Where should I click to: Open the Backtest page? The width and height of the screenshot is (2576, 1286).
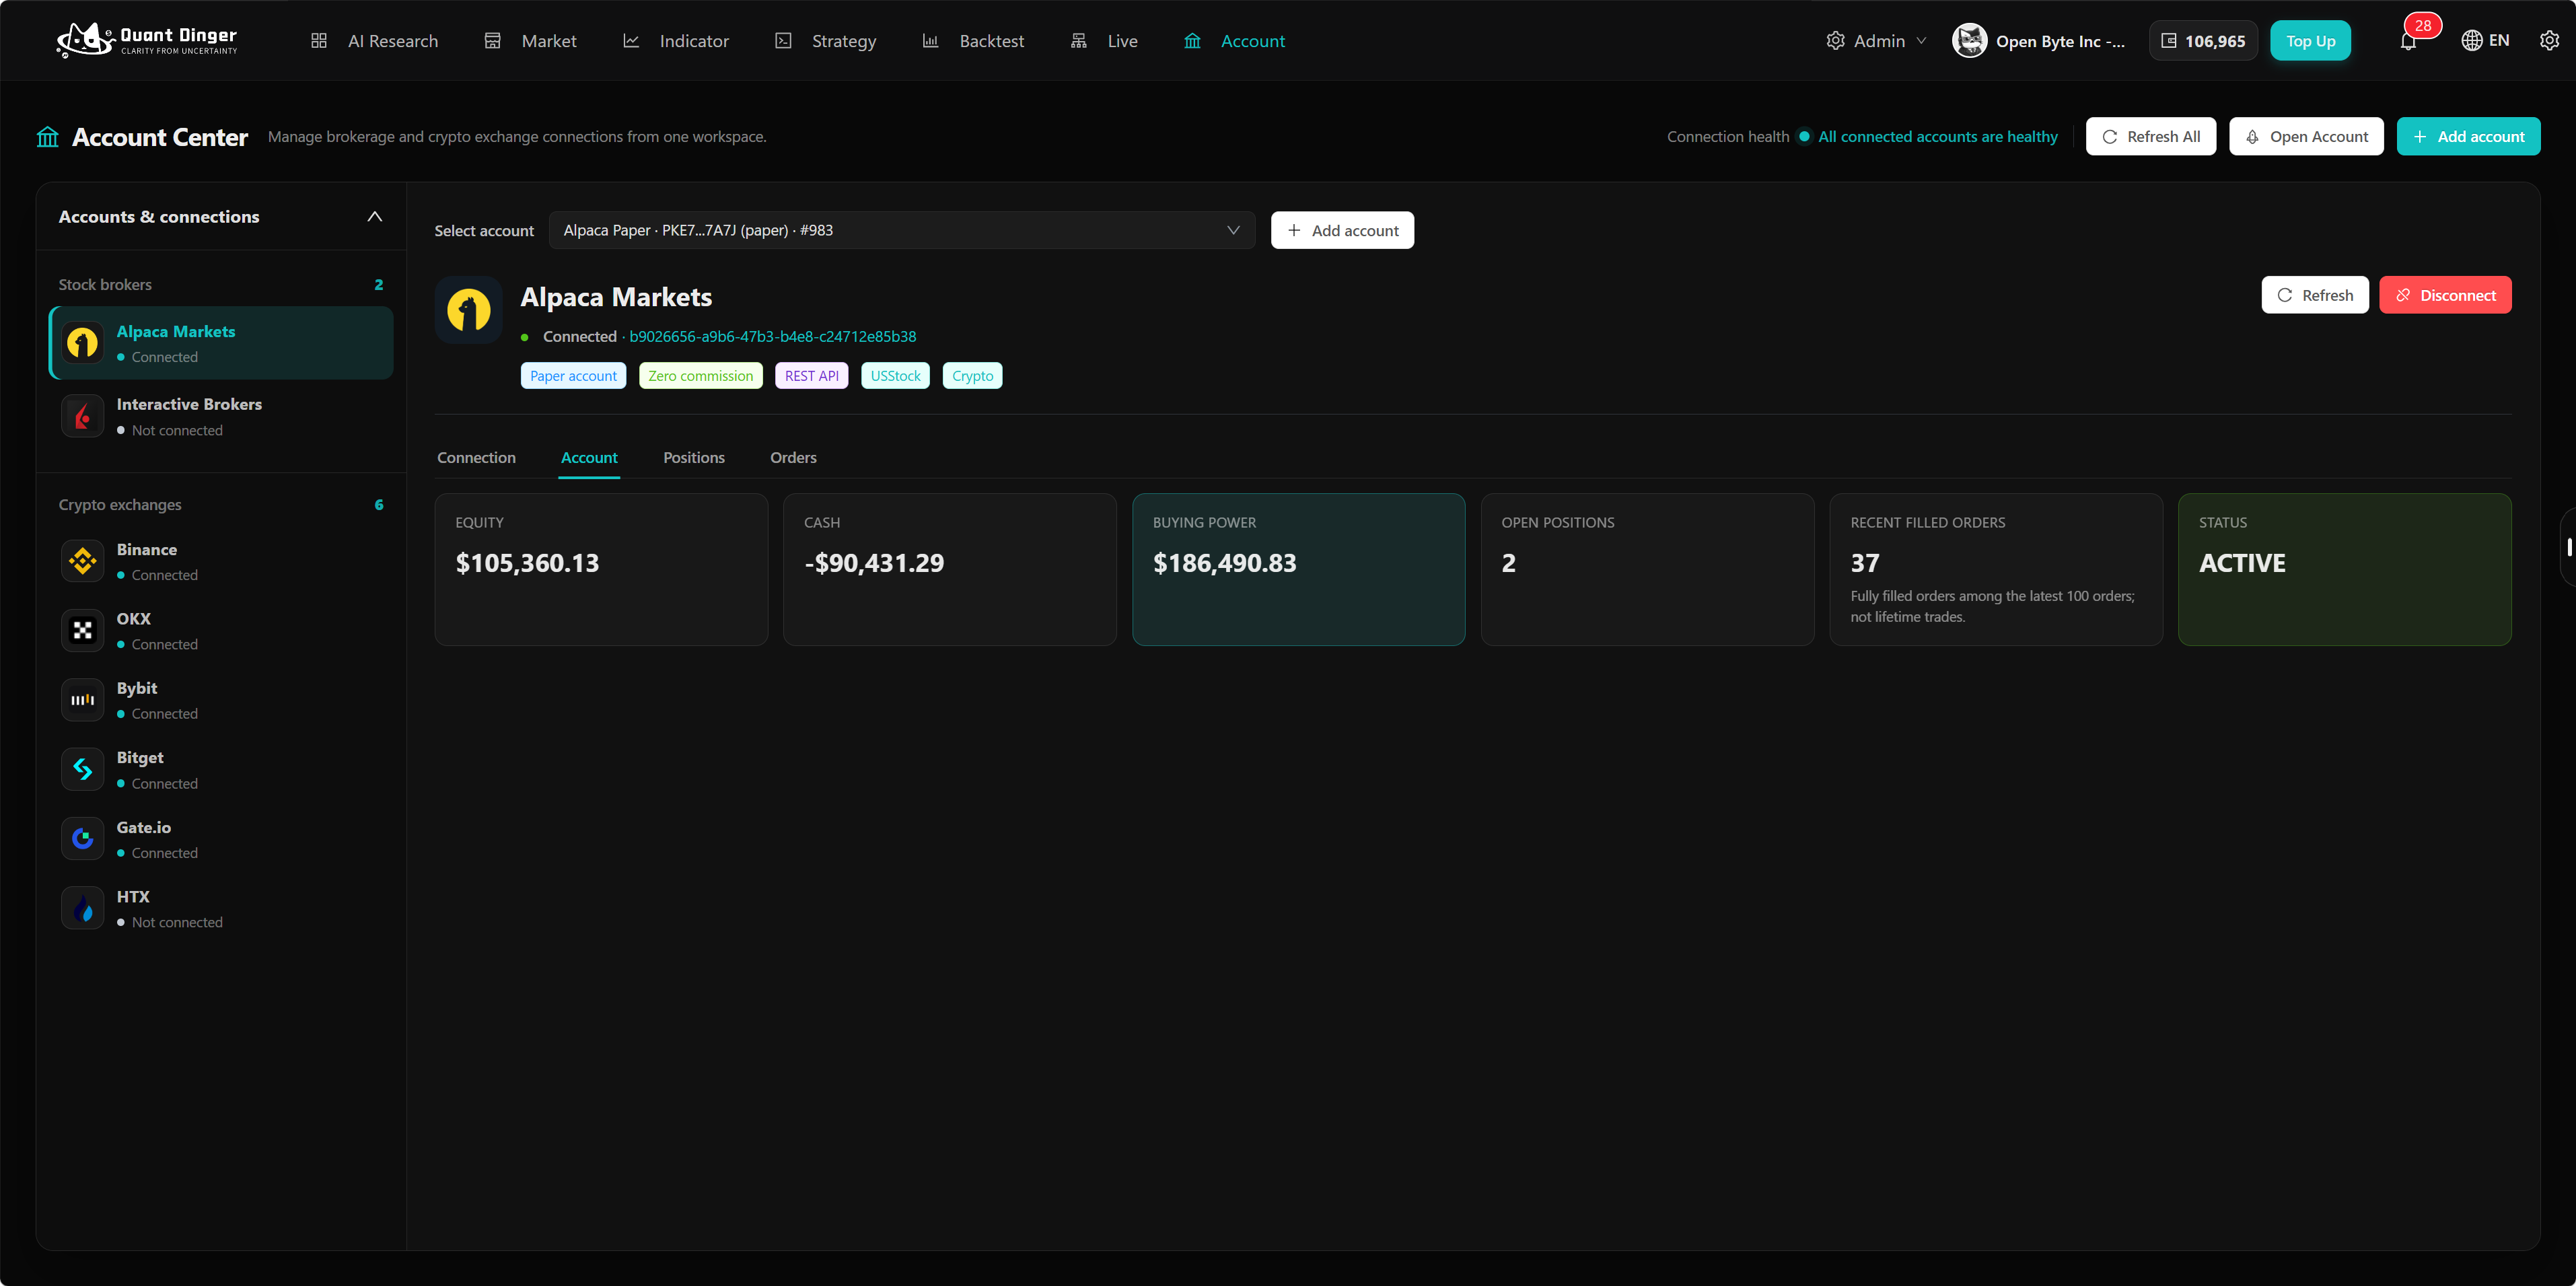[973, 41]
